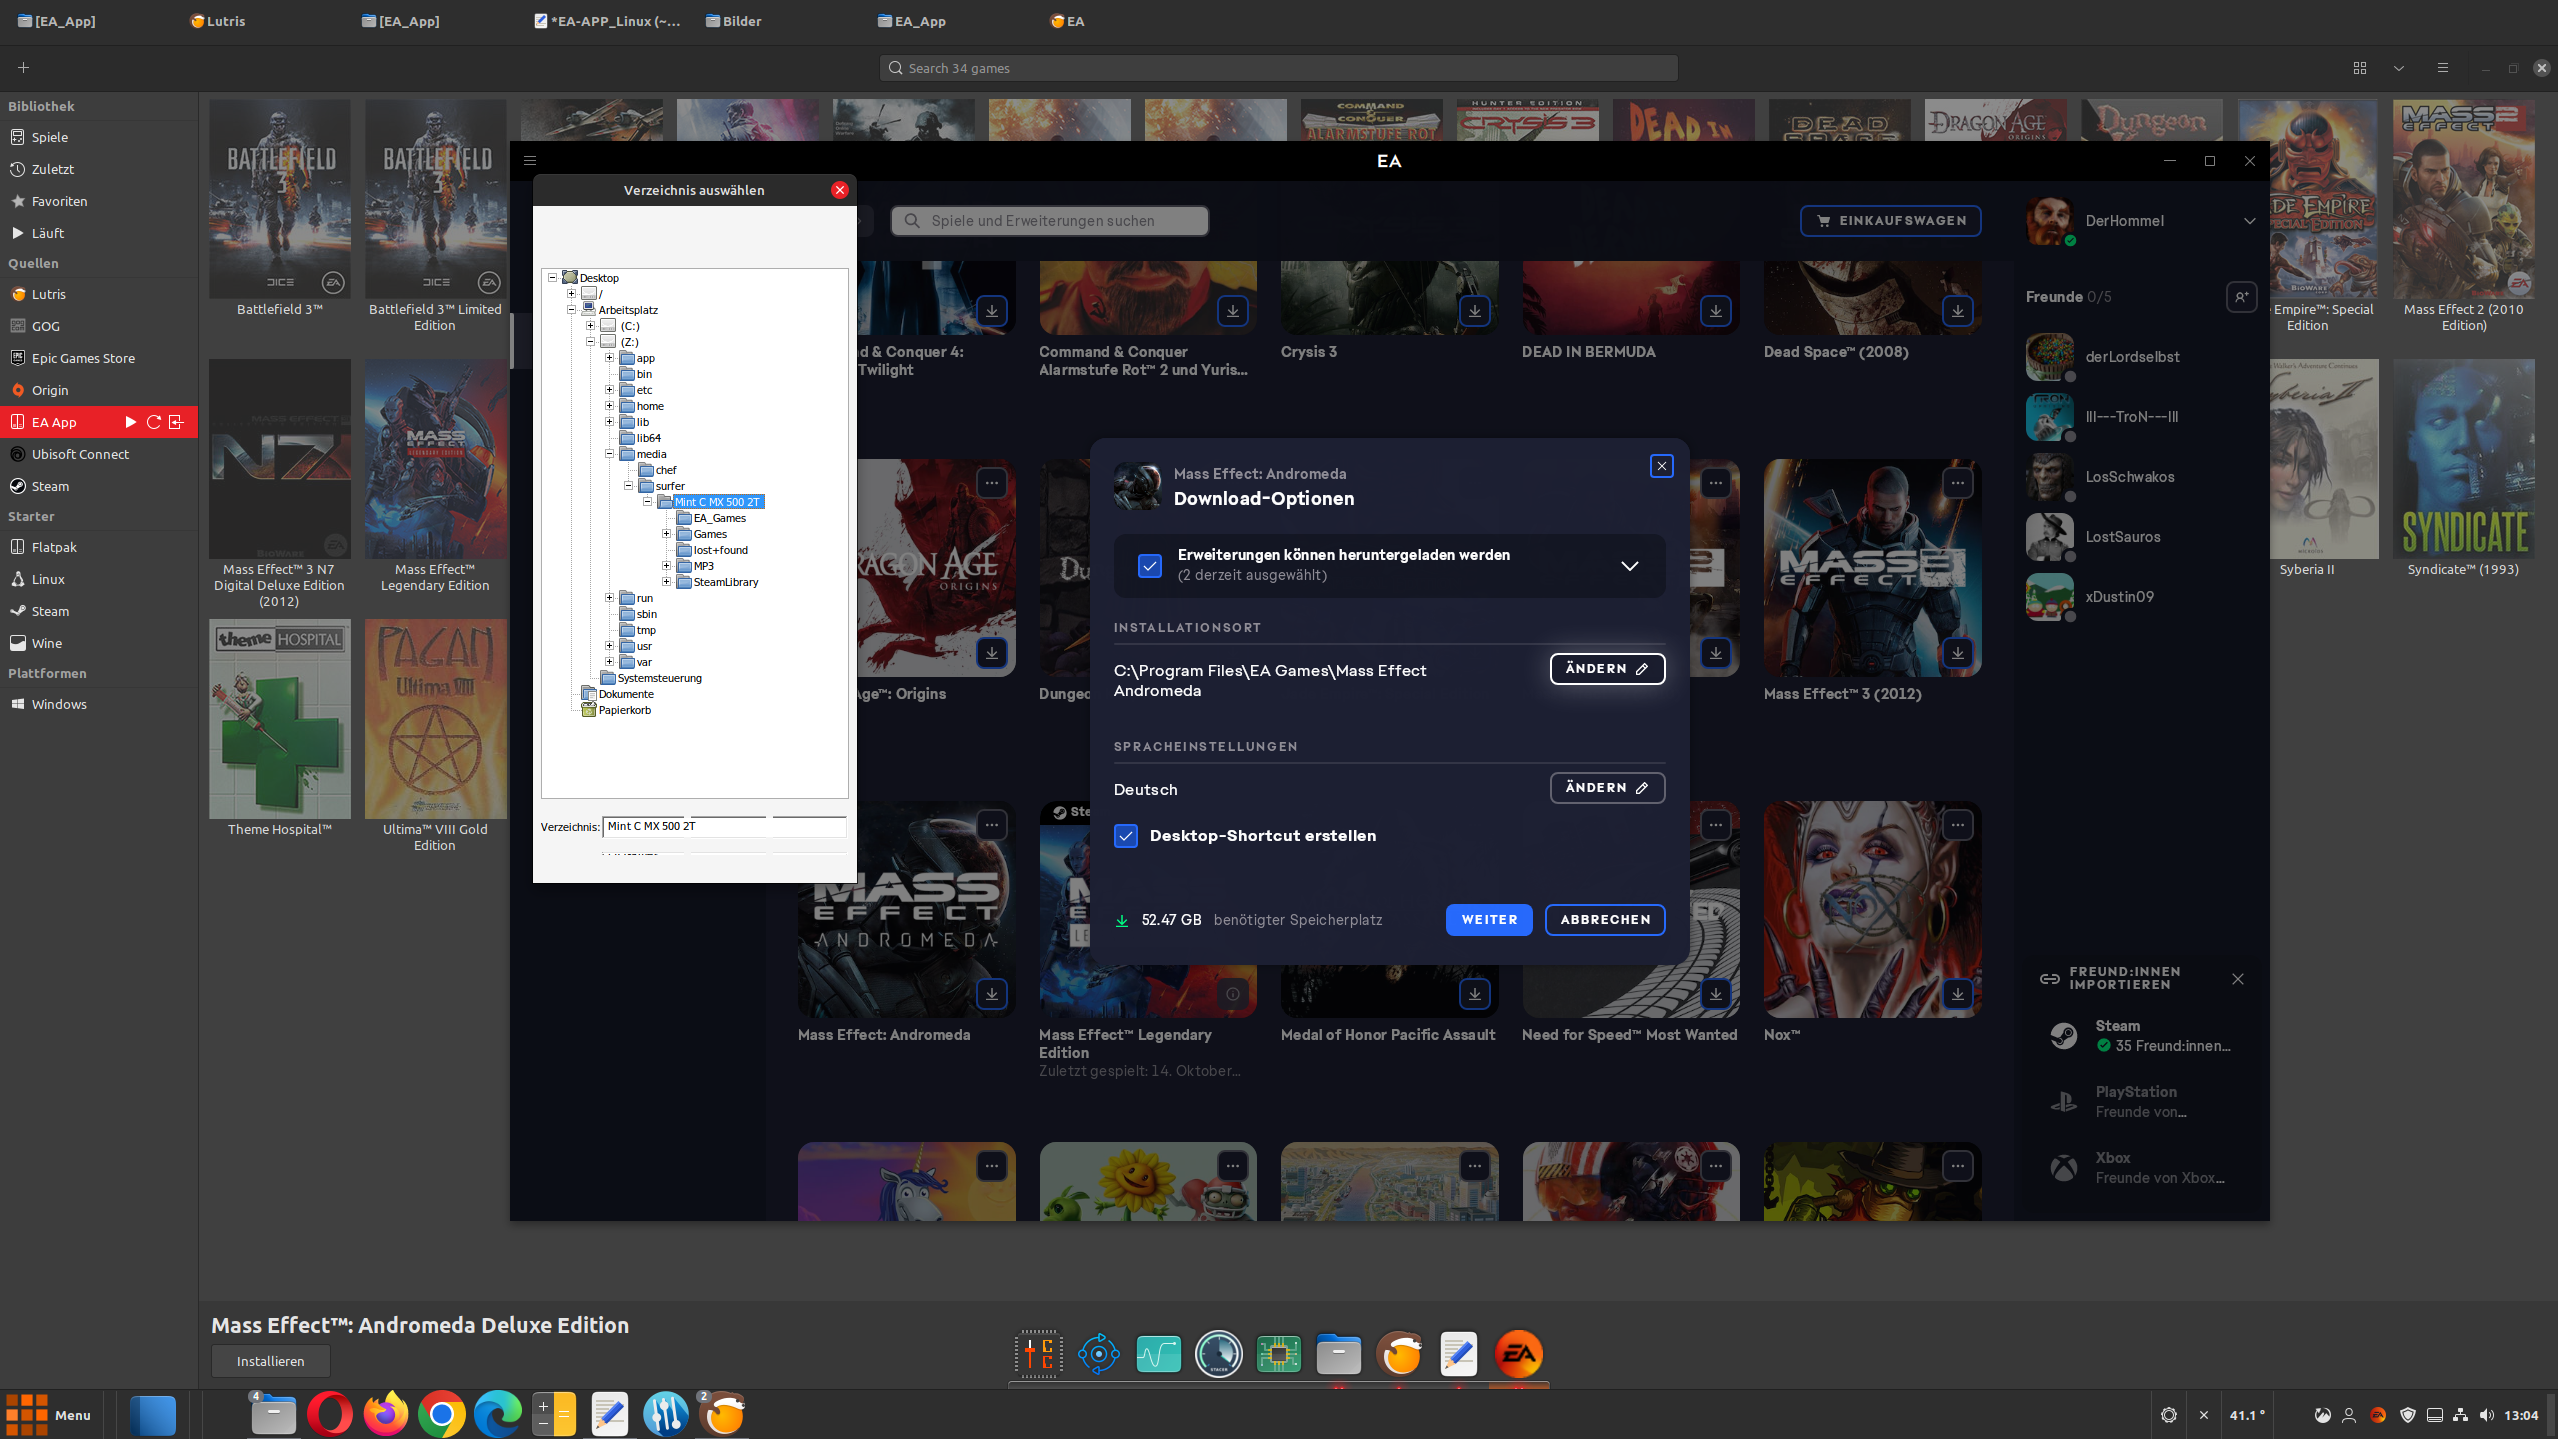Screen dimensions: 2558x1439
Task: Download Mass Effect 3 (2012) via download icon
Action: click(x=1957, y=653)
